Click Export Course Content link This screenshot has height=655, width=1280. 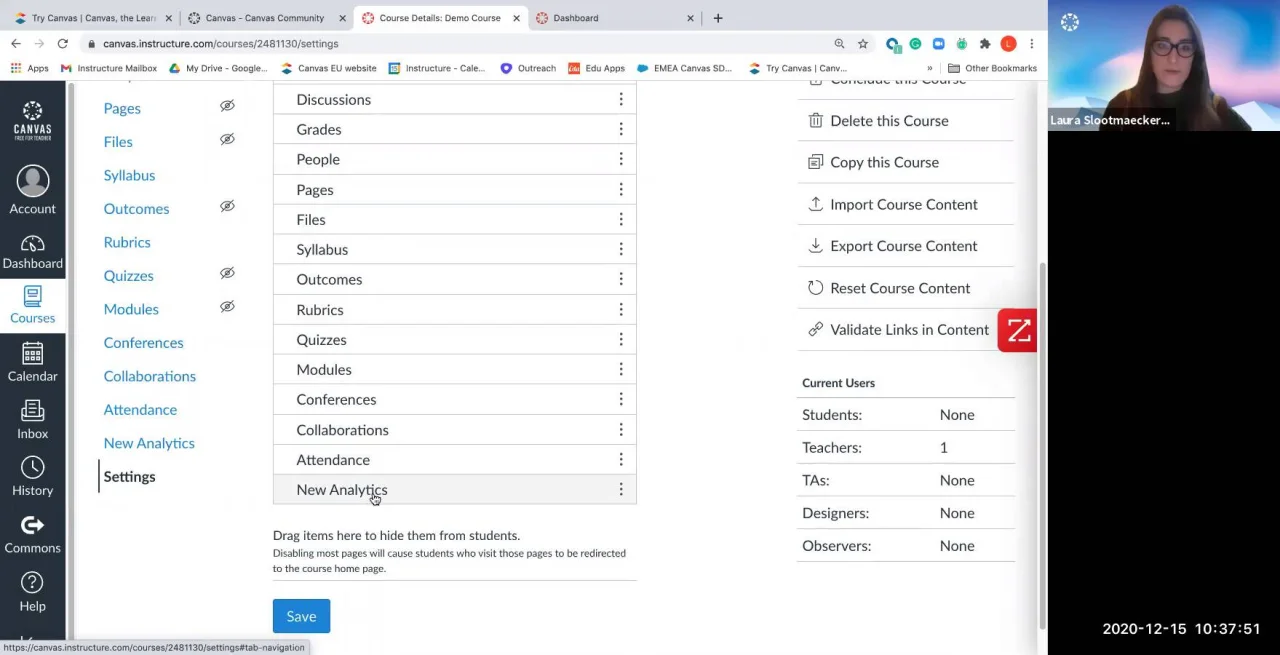pyautogui.click(x=903, y=246)
